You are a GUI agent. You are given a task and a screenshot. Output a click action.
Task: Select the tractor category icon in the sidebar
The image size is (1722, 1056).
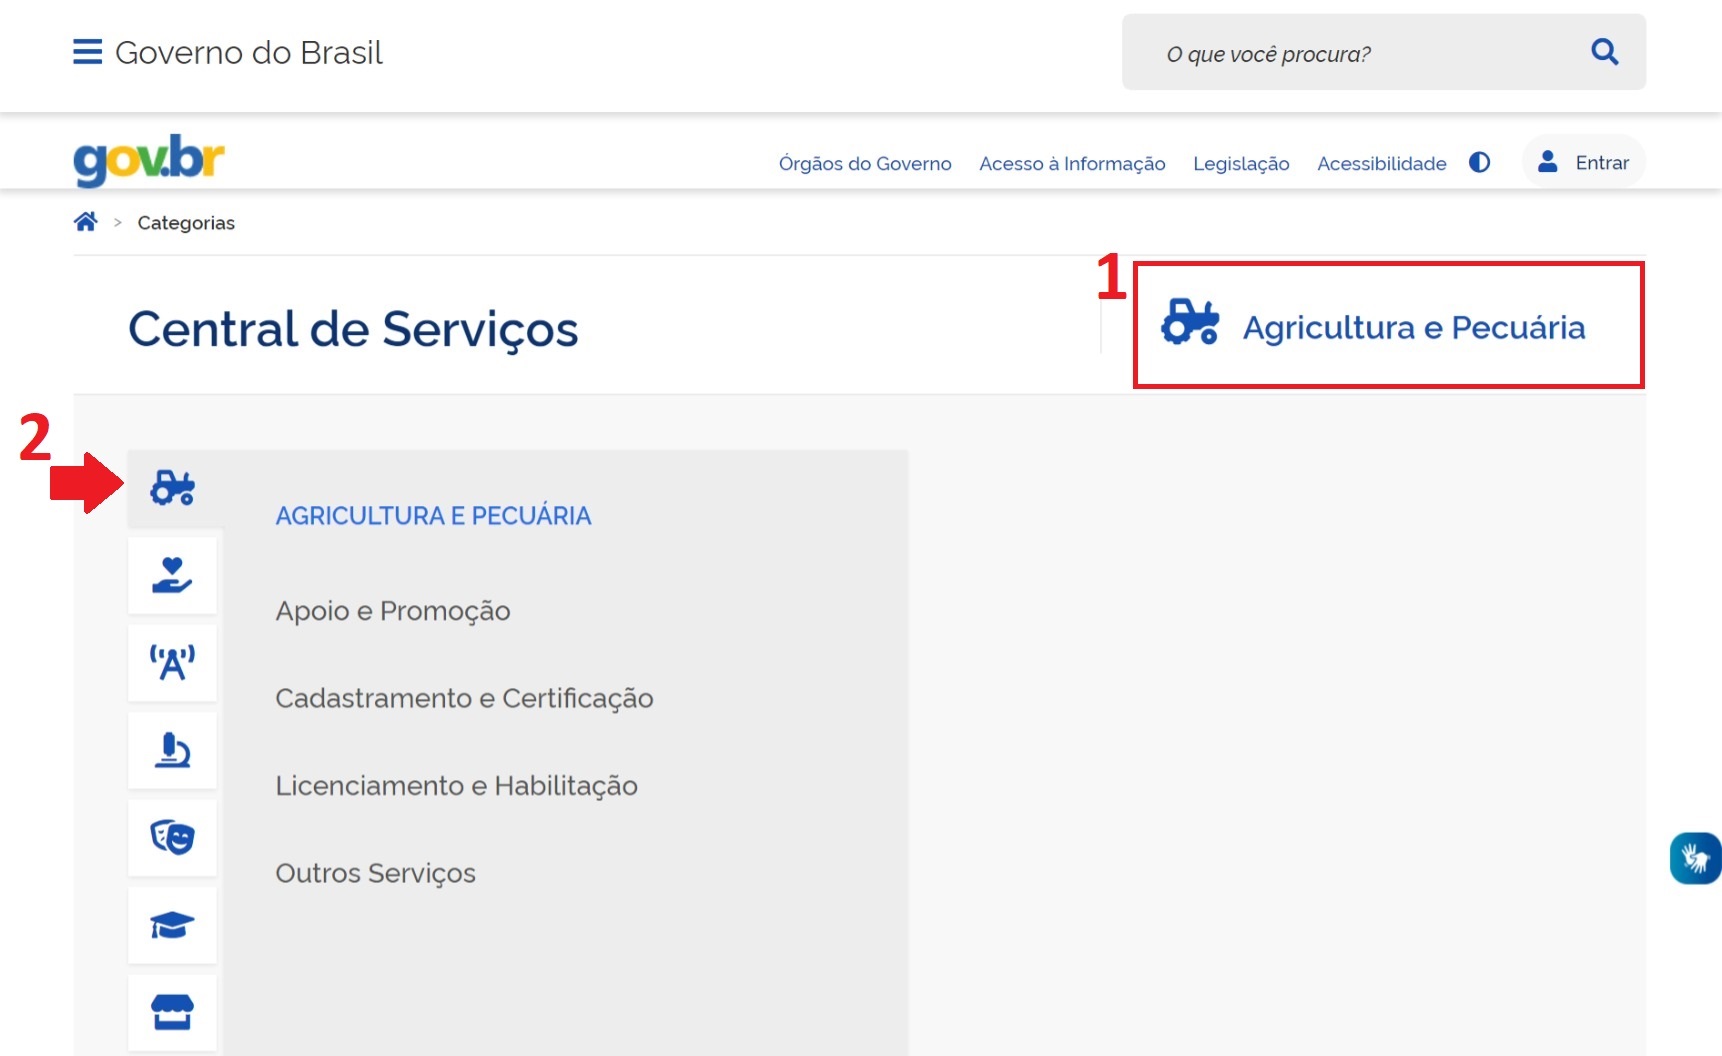pos(173,488)
